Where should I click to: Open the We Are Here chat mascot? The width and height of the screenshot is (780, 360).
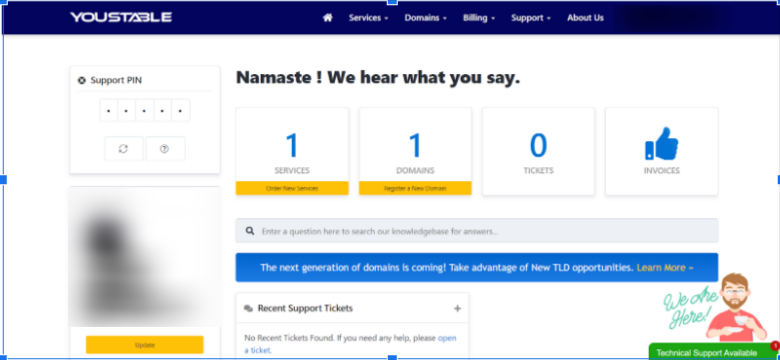click(716, 307)
